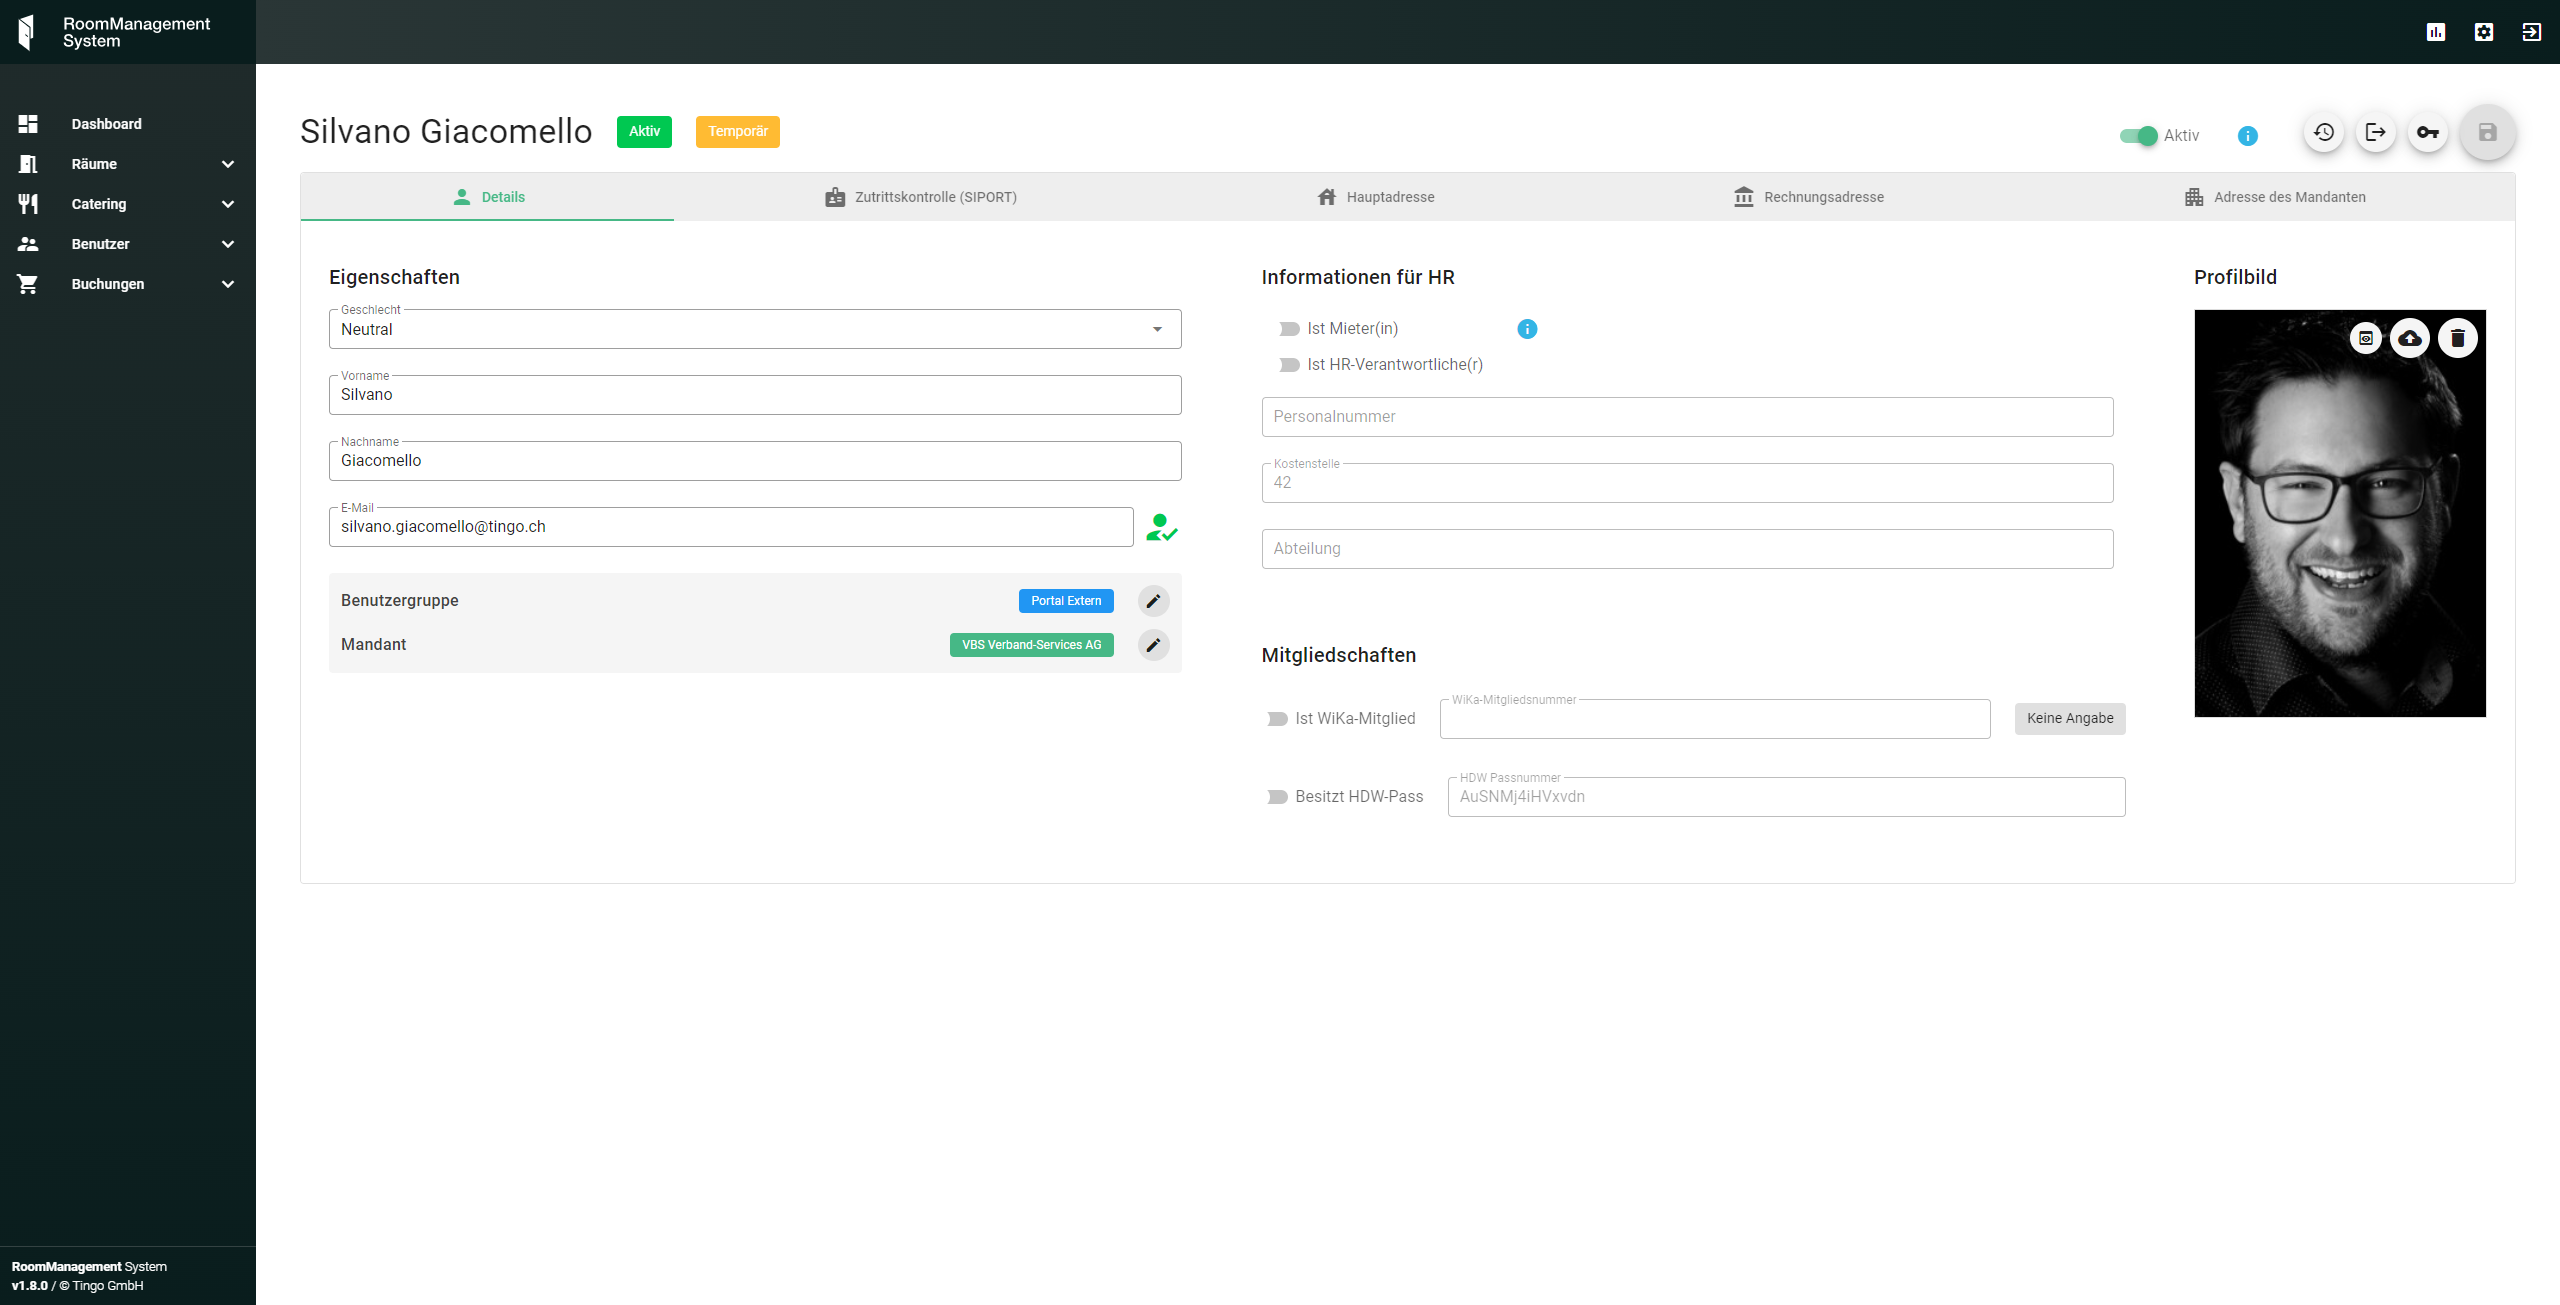This screenshot has width=2560, height=1305.
Task: Open the Geschlecht dropdown
Action: coord(754,329)
